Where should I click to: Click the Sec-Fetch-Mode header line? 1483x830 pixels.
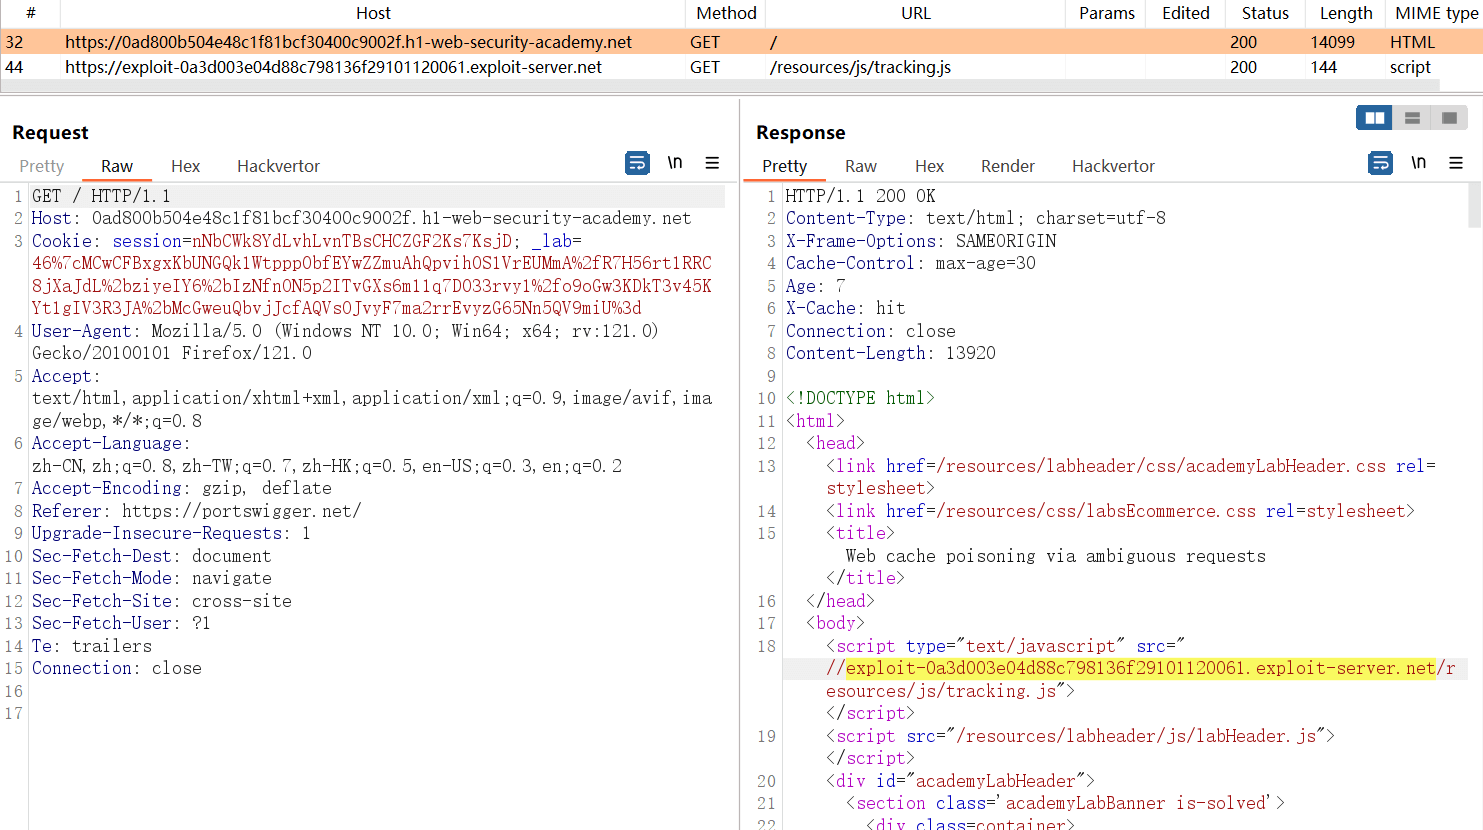click(151, 578)
